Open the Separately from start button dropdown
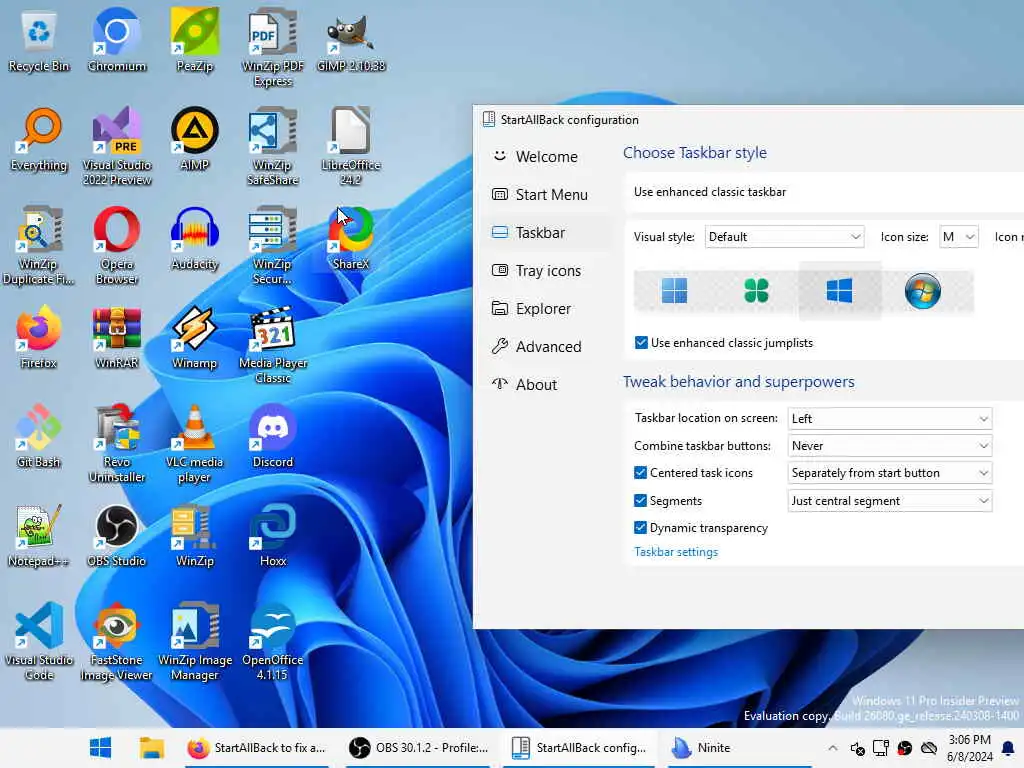This screenshot has height=768, width=1024. tap(890, 473)
